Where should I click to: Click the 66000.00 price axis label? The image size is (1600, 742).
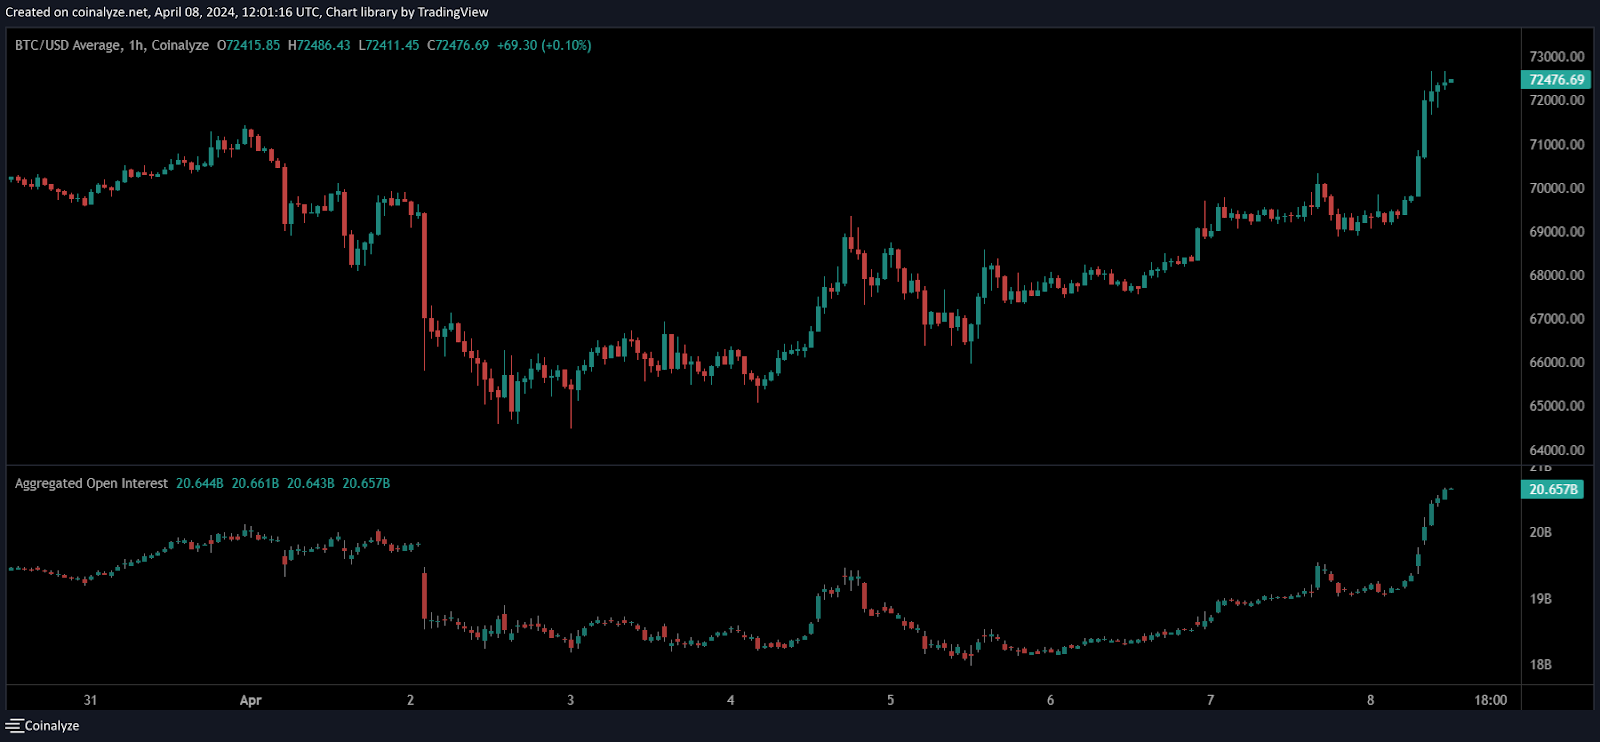click(1557, 362)
